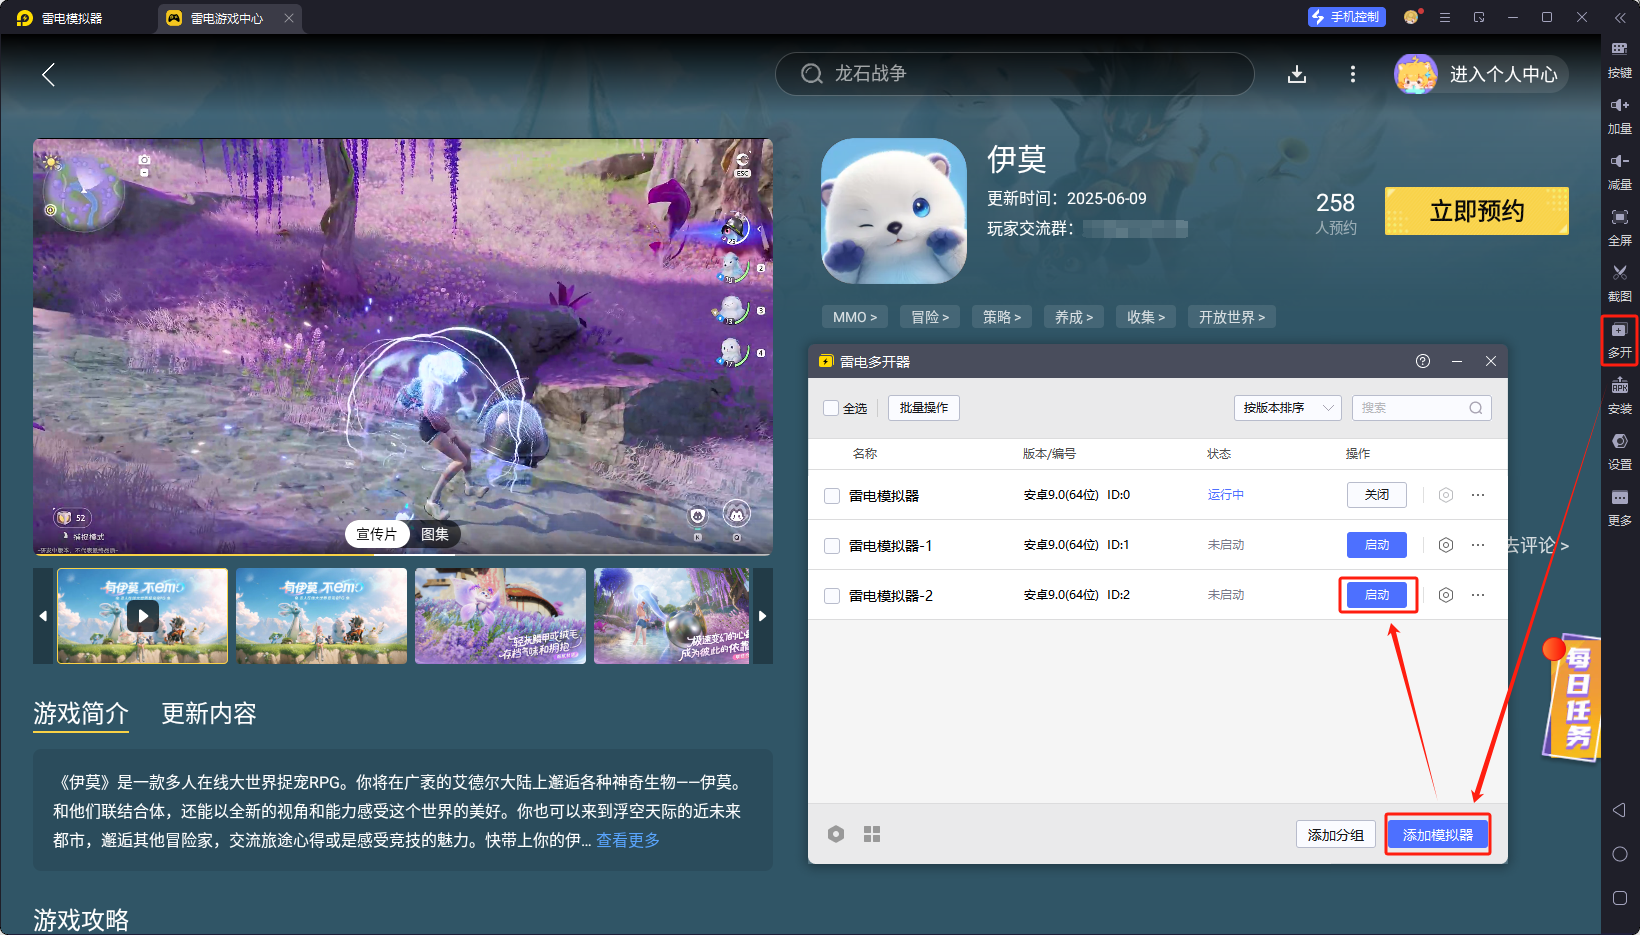The image size is (1640, 935).
Task: Tick the checkbox for 雷电模拟器-1
Action: click(x=832, y=546)
